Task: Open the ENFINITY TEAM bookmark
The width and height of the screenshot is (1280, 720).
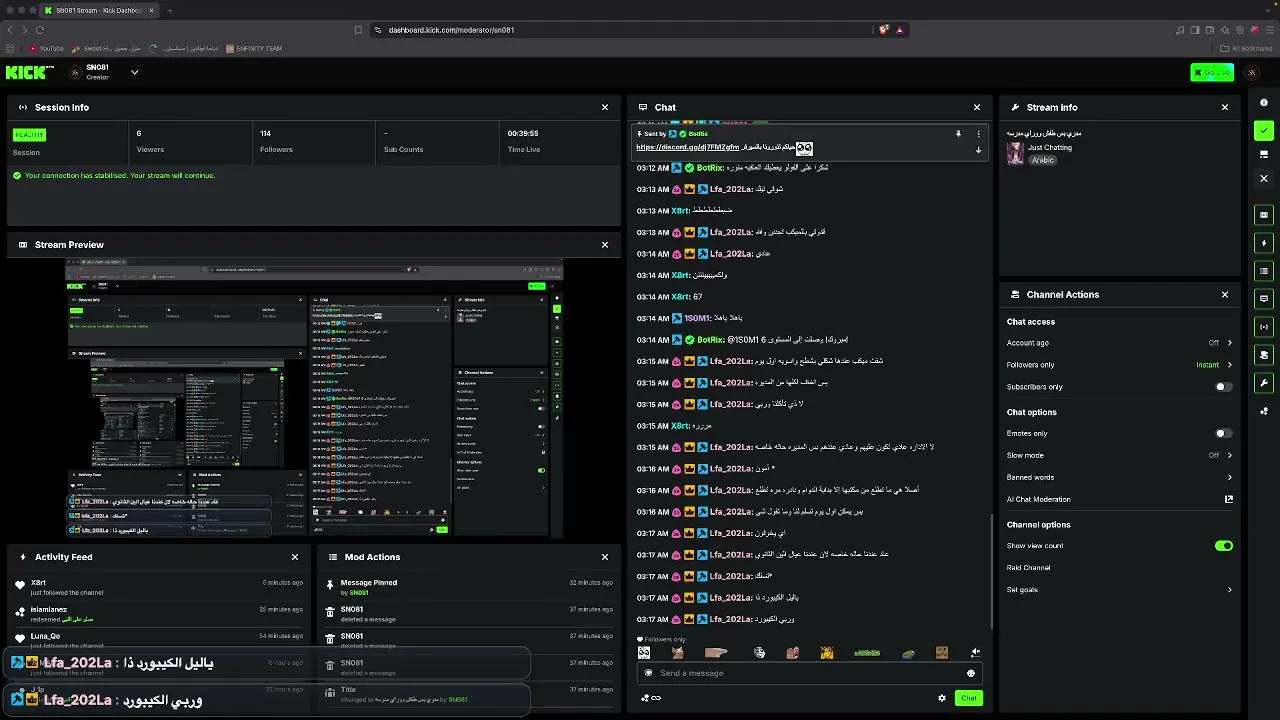Action: point(254,48)
